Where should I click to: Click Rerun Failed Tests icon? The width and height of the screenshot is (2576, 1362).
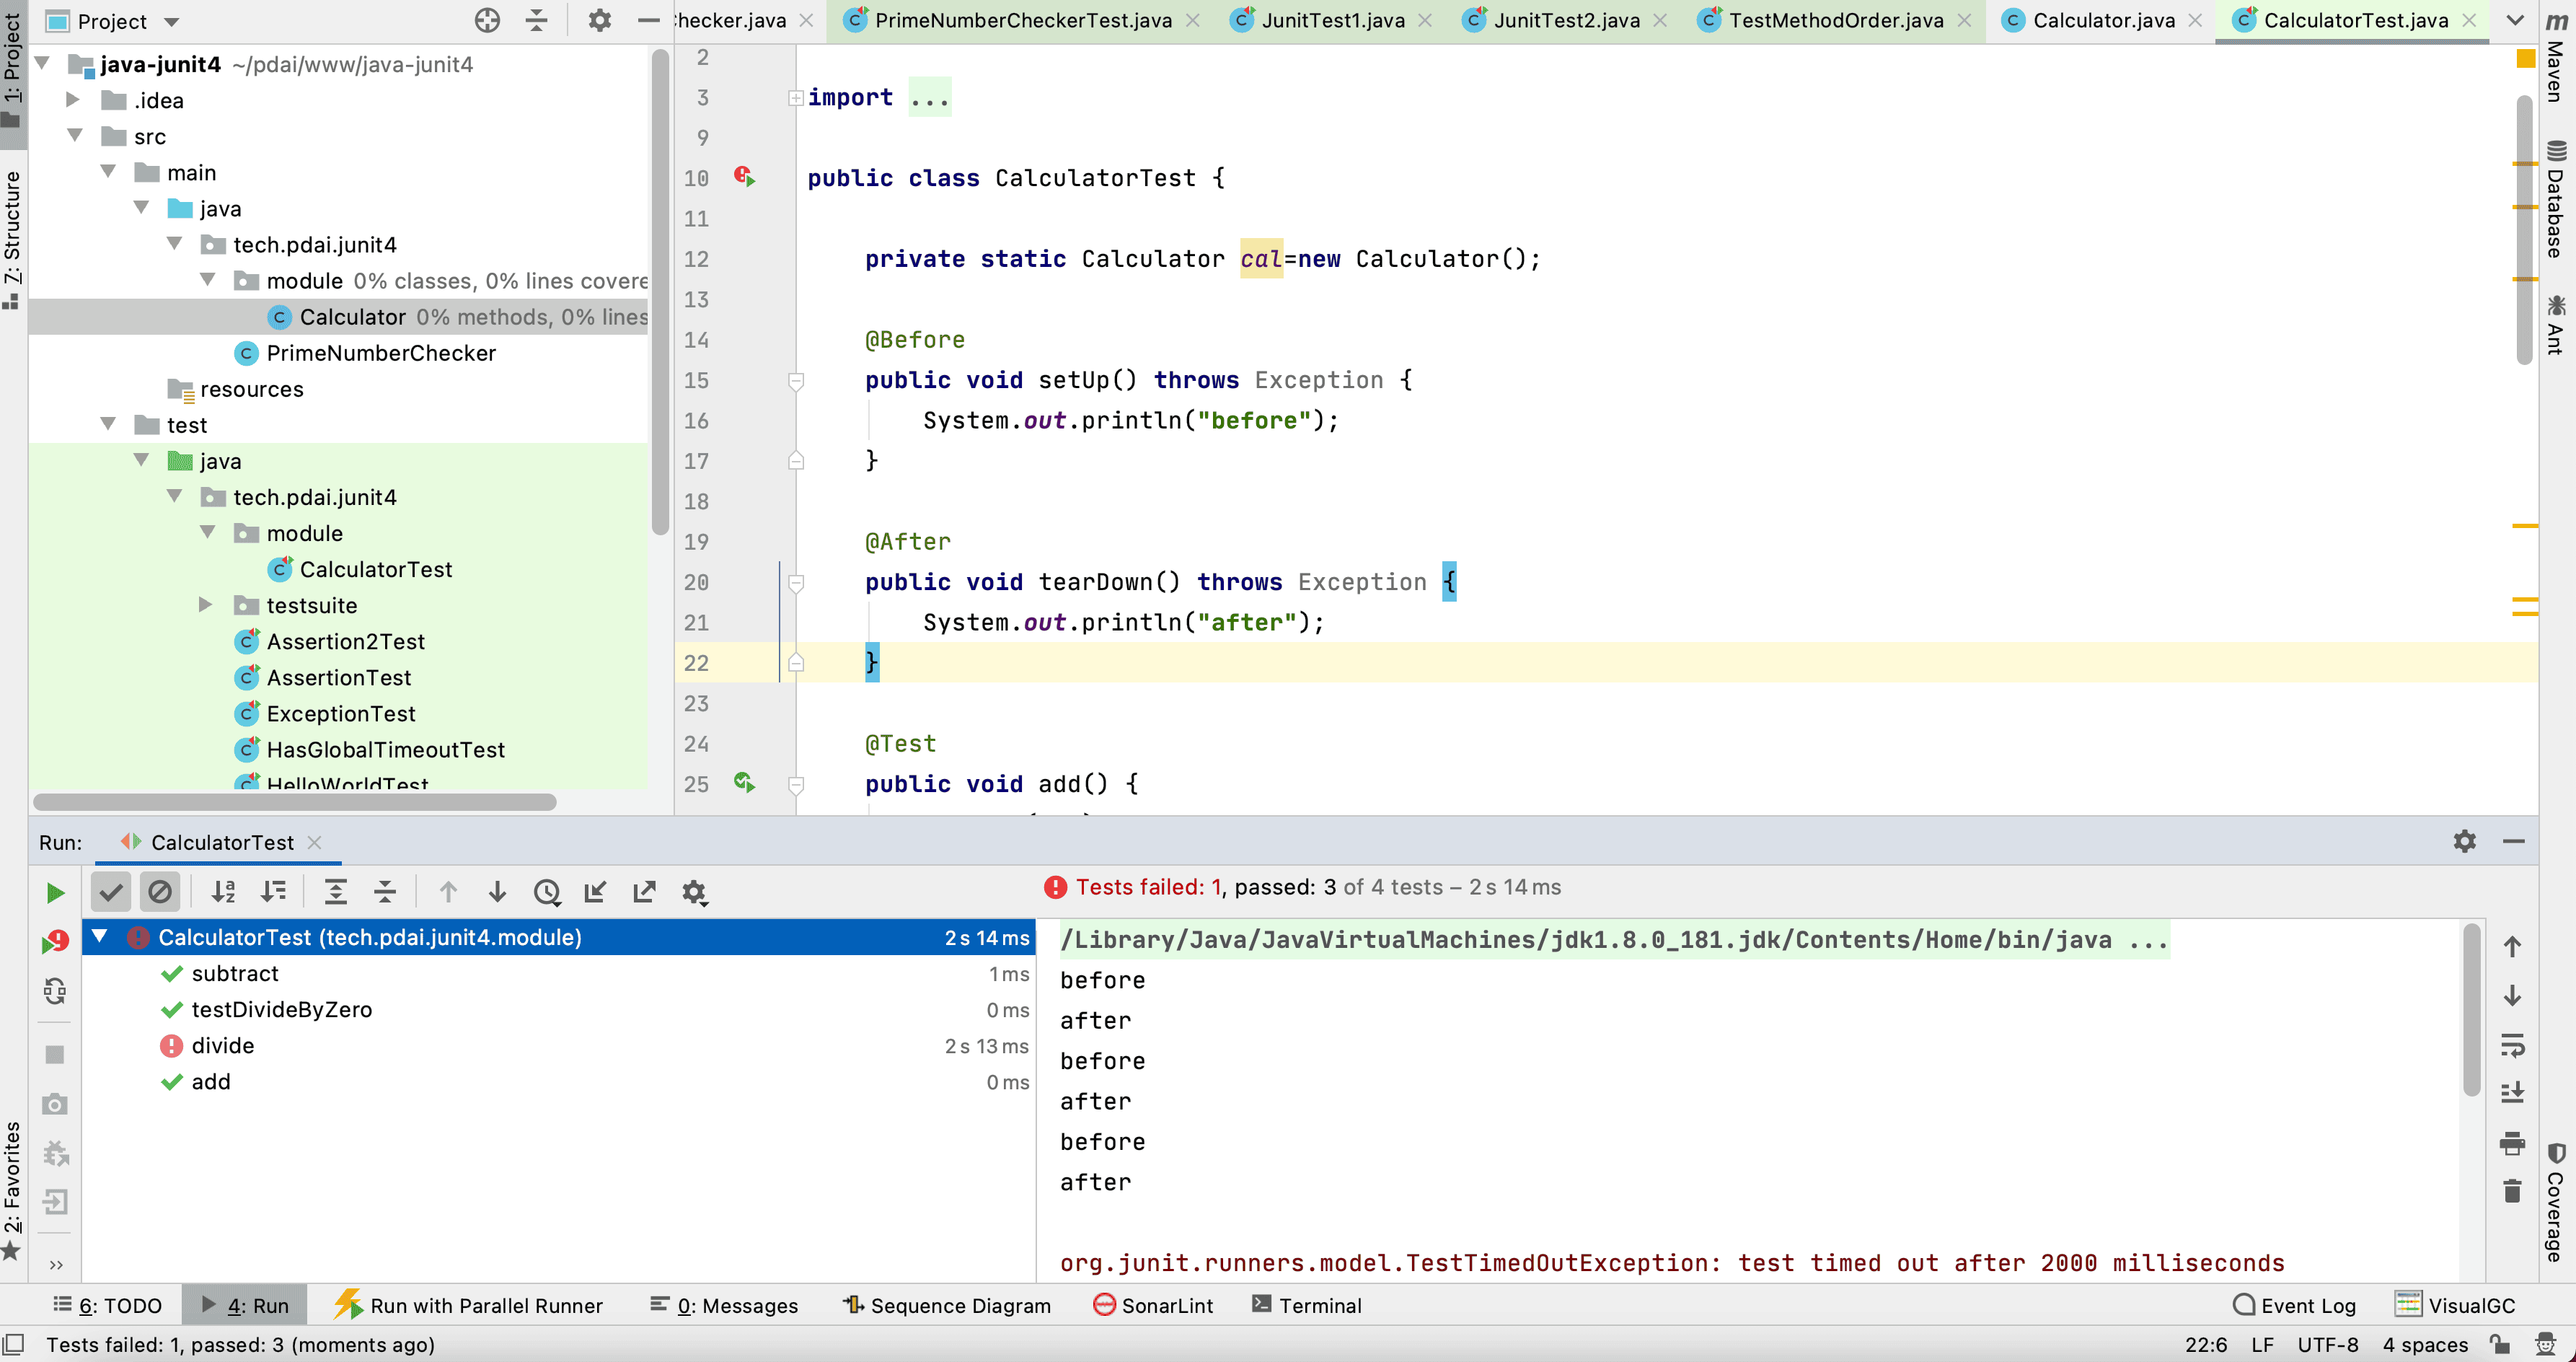click(55, 942)
